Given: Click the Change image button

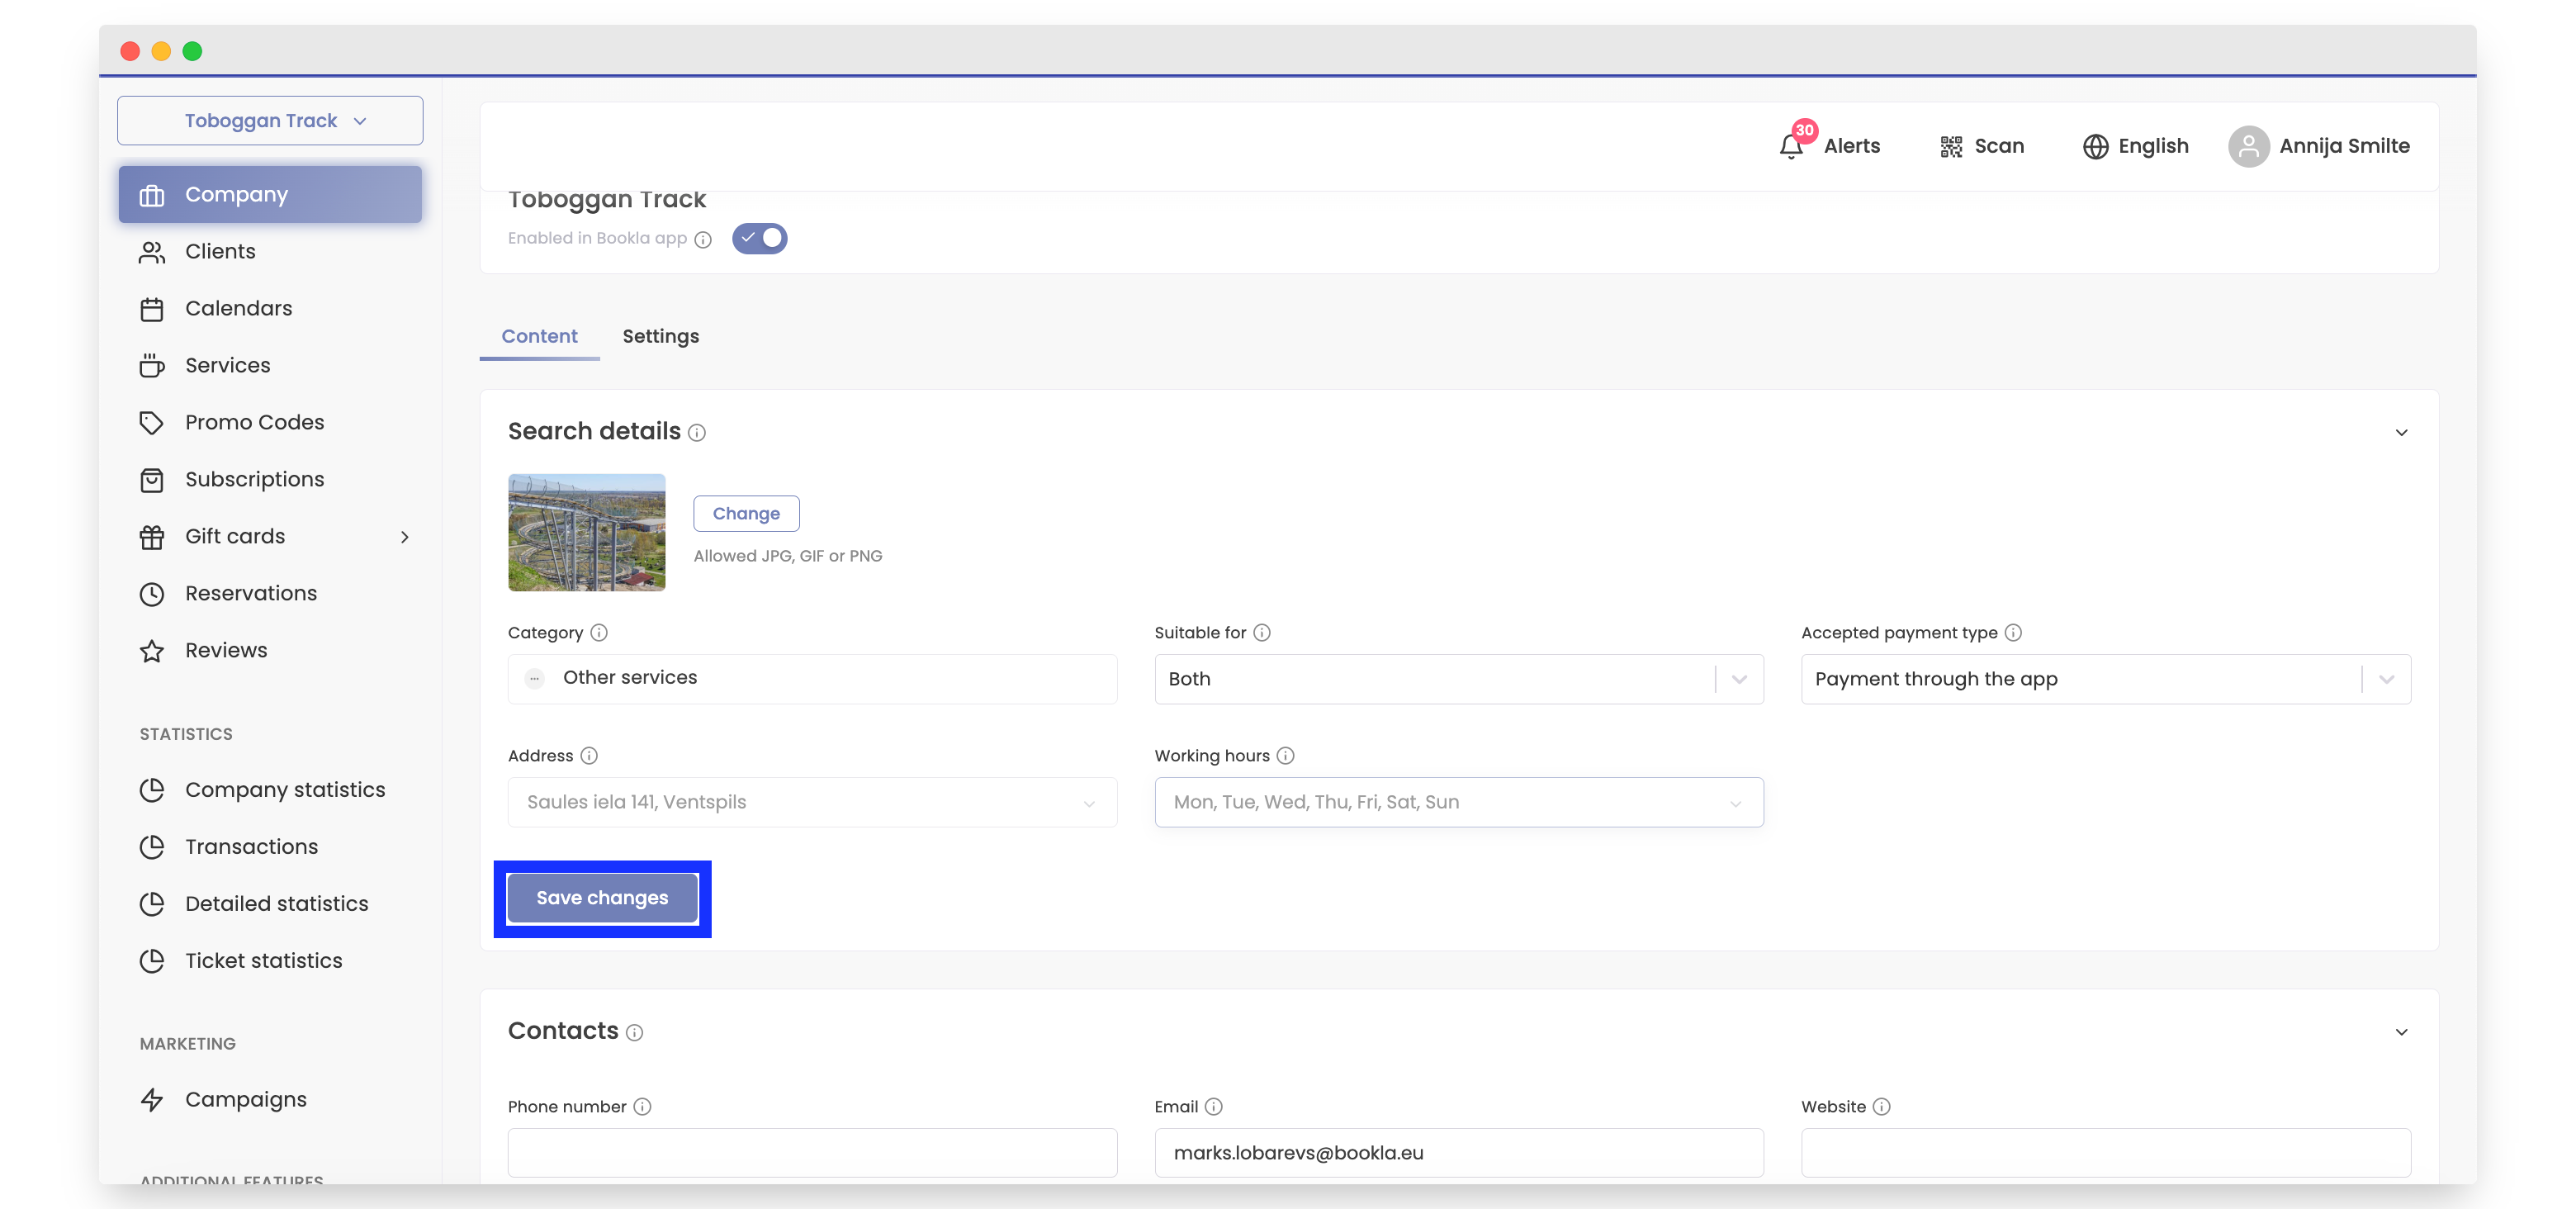Looking at the screenshot, I should click(746, 513).
